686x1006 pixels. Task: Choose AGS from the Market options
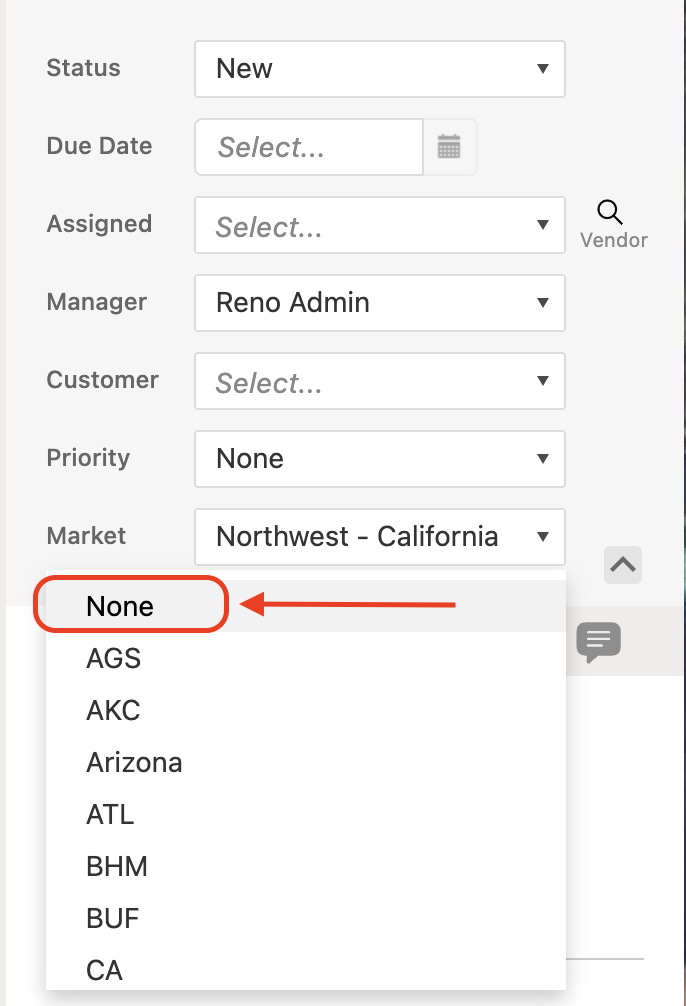[x=114, y=658]
